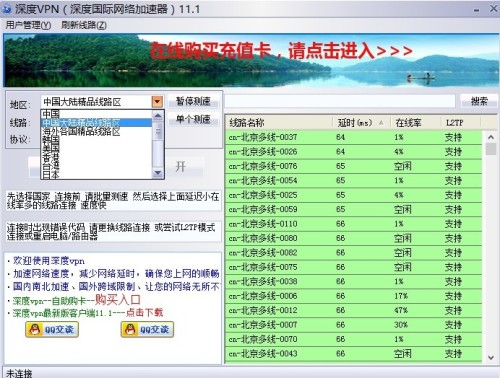Click the 未连接 status bar text
Image resolution: width=500 pixels, height=378 pixels.
click(x=19, y=373)
